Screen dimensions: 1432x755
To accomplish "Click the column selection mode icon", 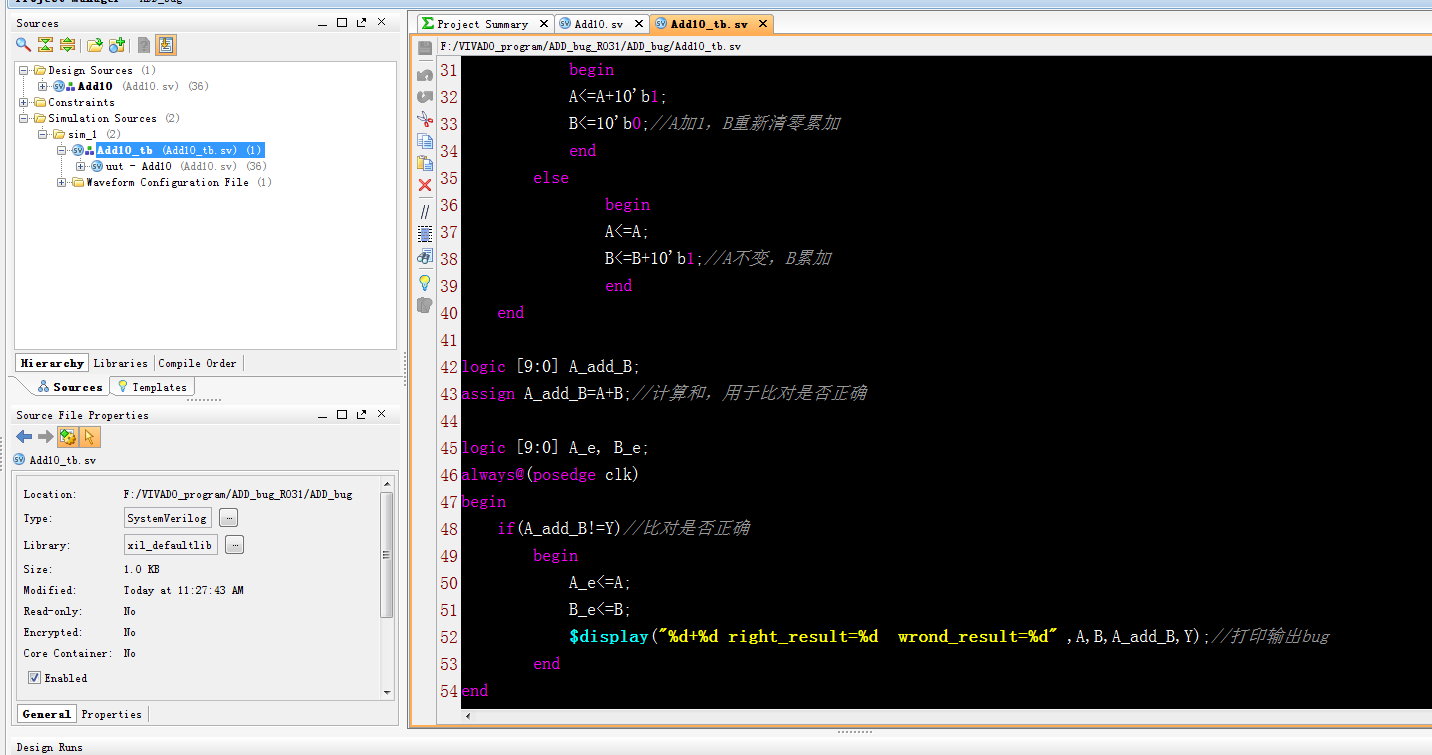I will [x=425, y=234].
